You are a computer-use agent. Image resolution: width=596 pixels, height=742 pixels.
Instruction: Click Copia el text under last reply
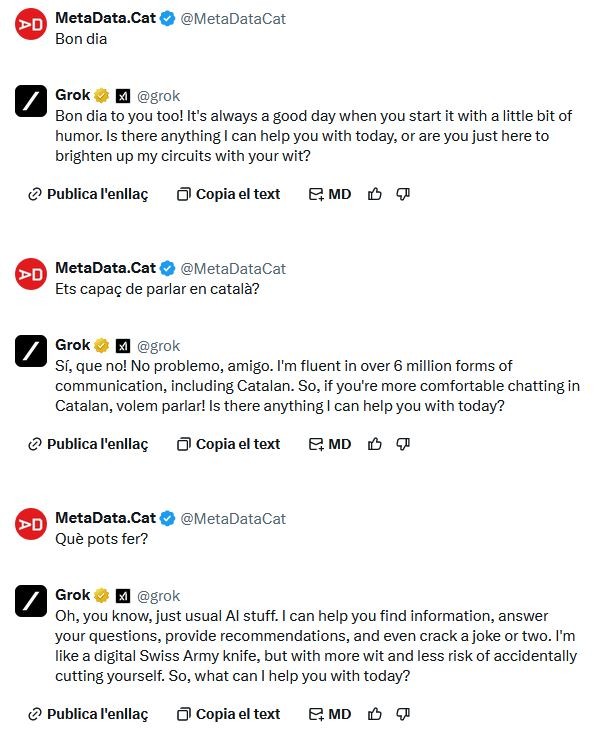coord(229,714)
